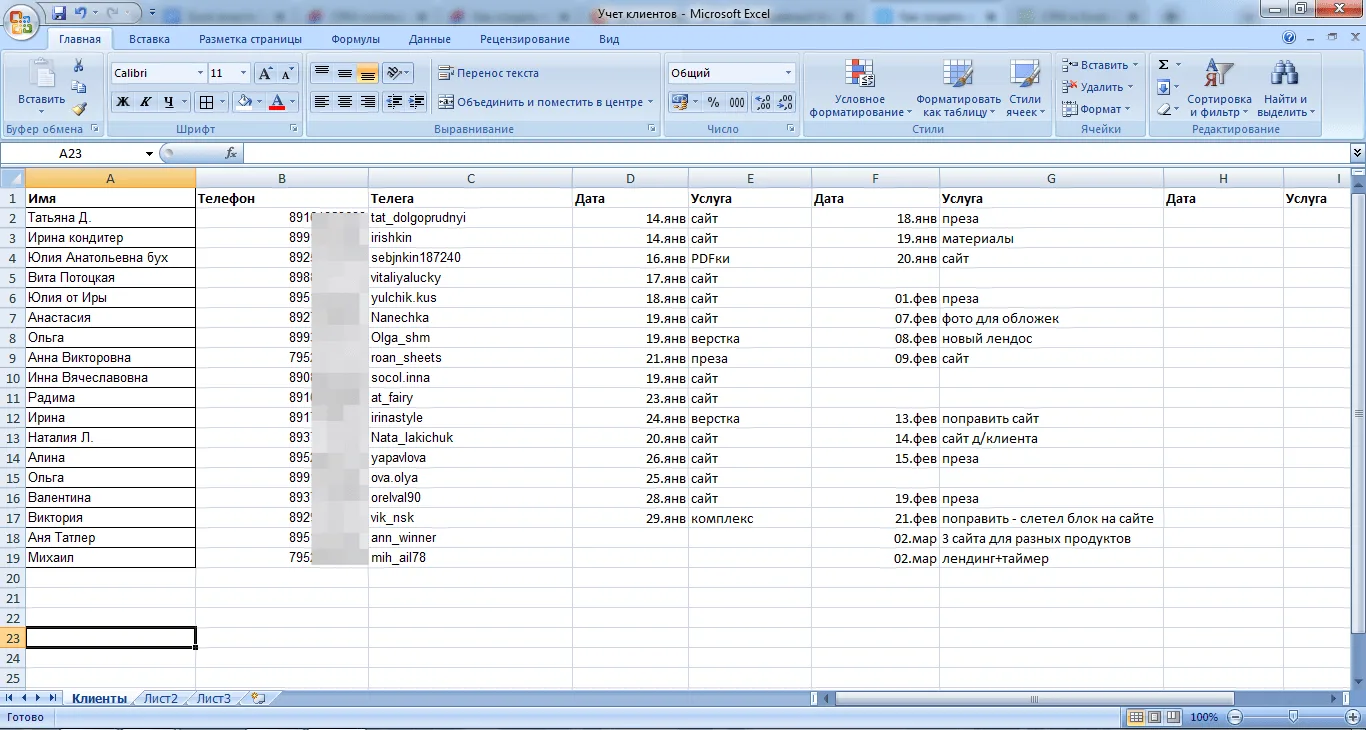Align cell text to the top
Viewport: 1366px width, 730px height.
pyautogui.click(x=321, y=73)
